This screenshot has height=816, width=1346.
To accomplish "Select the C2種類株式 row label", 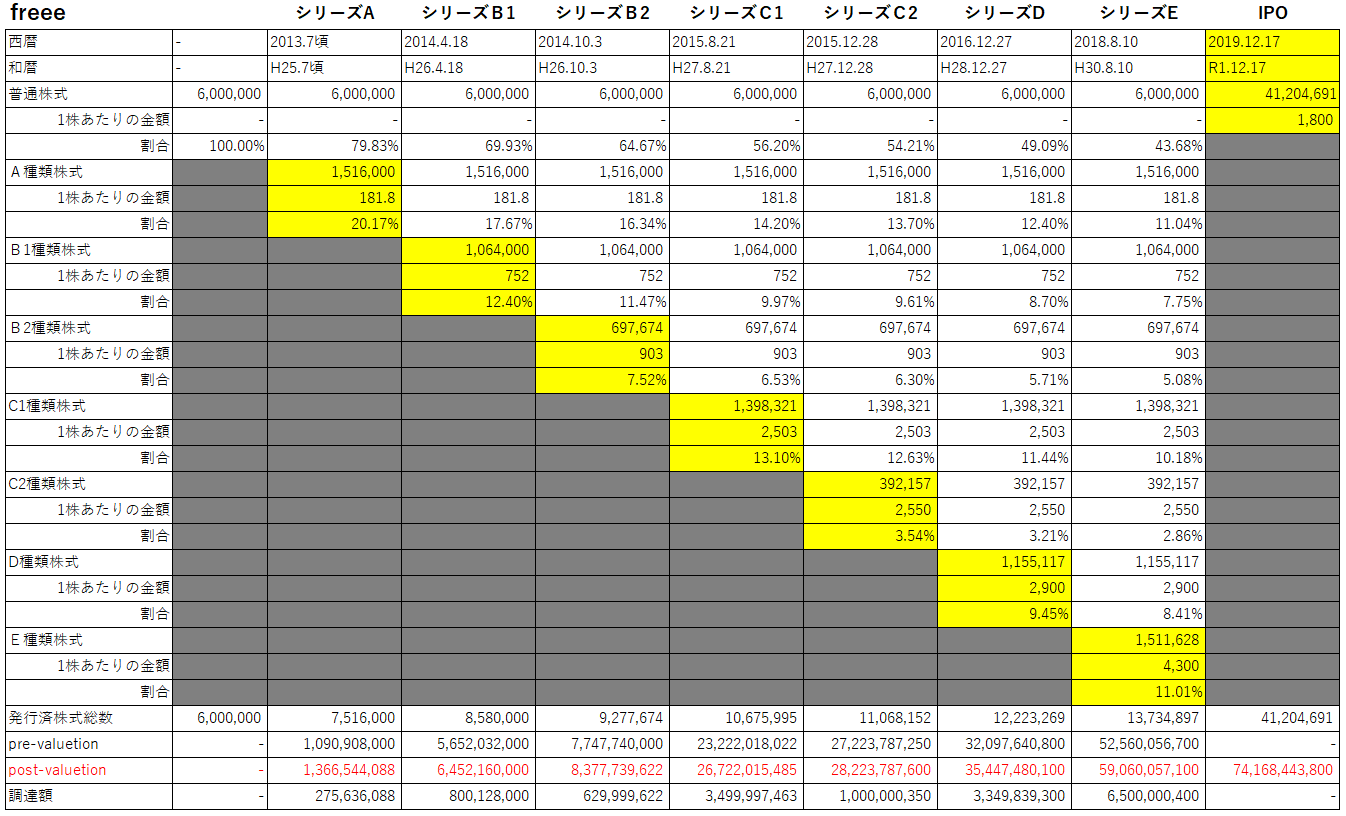I will [88, 485].
